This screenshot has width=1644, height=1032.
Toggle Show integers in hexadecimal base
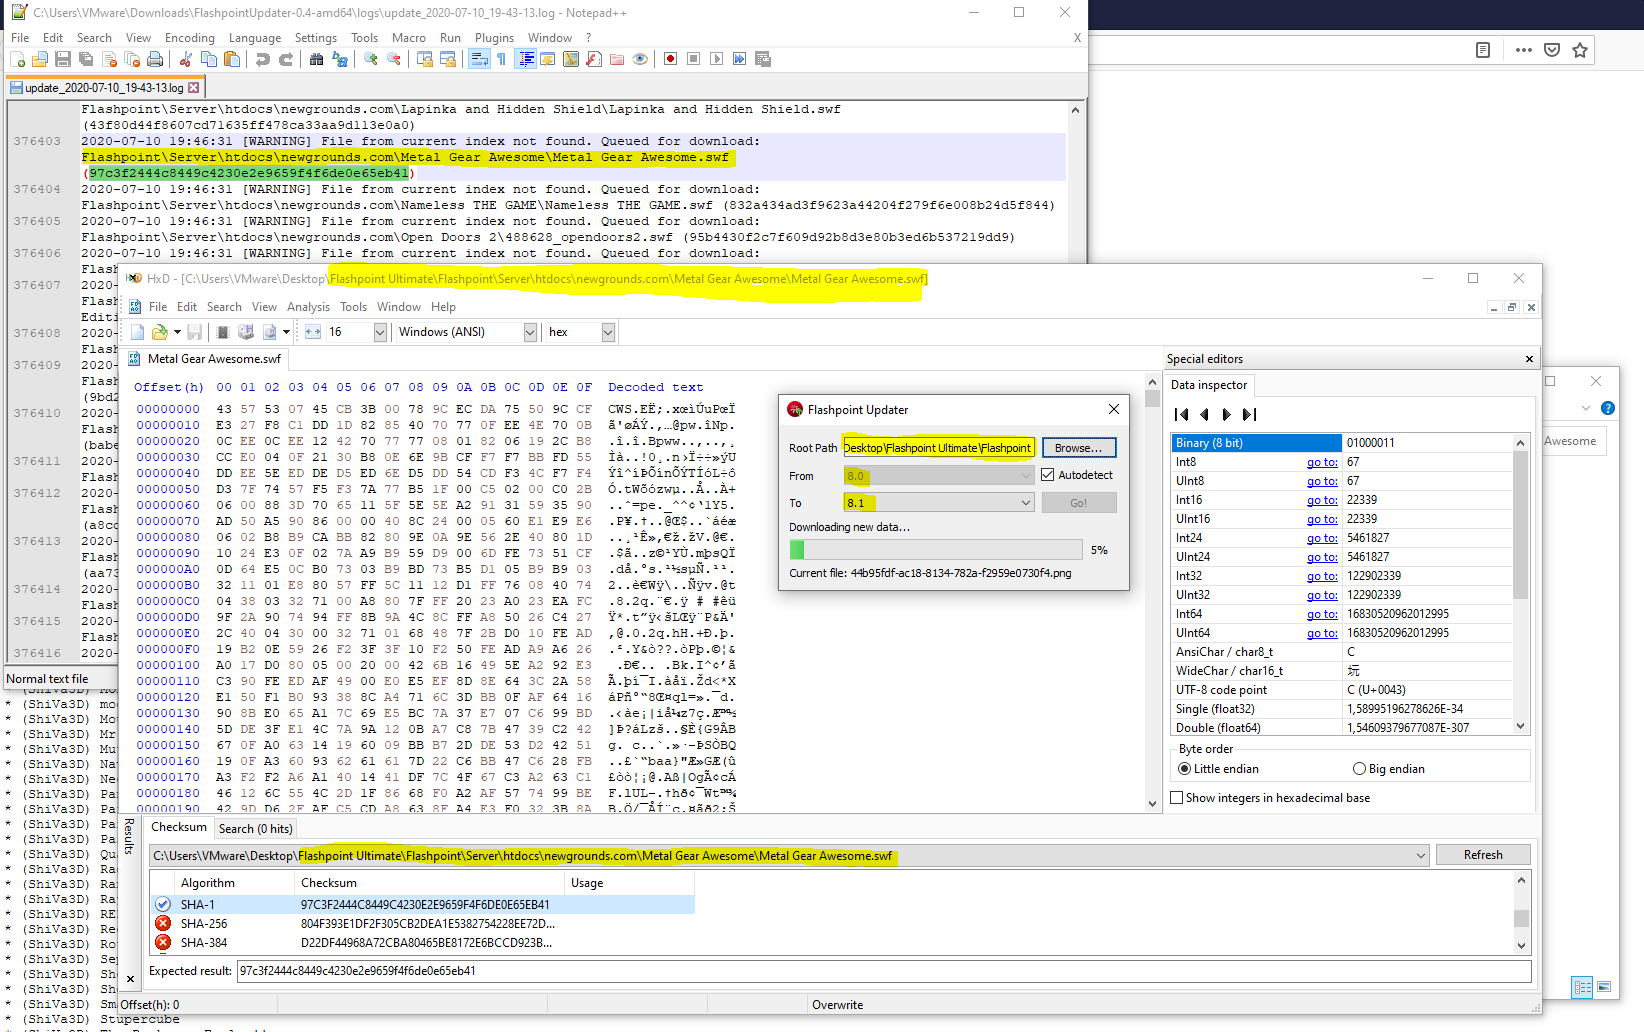click(x=1177, y=797)
